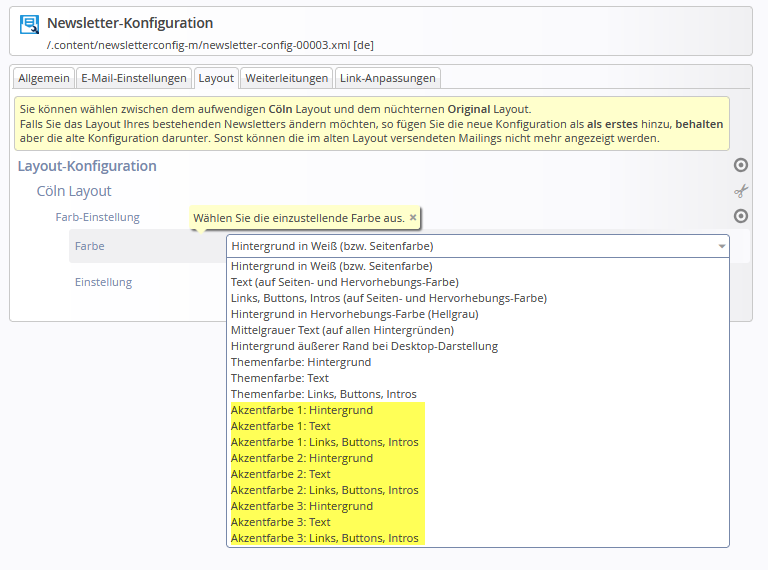This screenshot has height=570, width=768.
Task: Click the Farb-Einstellung circular target icon
Action: (x=741, y=216)
